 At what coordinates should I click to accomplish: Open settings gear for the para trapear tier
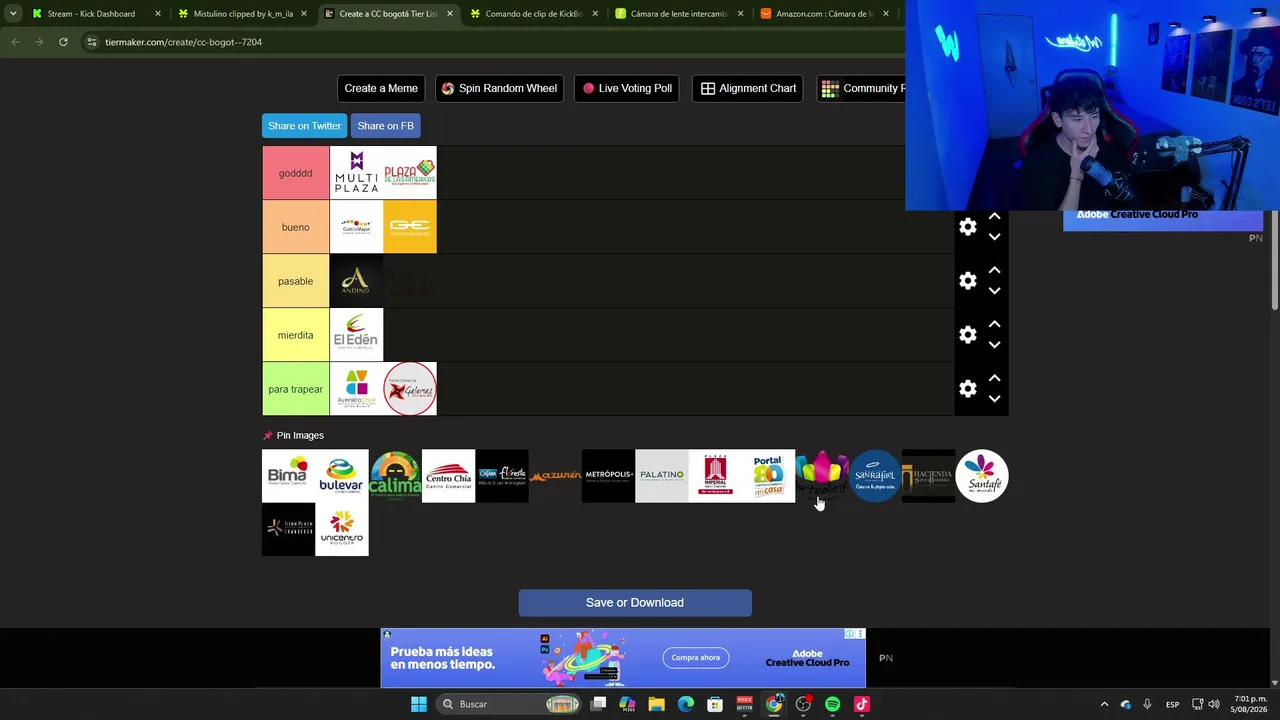point(968,389)
